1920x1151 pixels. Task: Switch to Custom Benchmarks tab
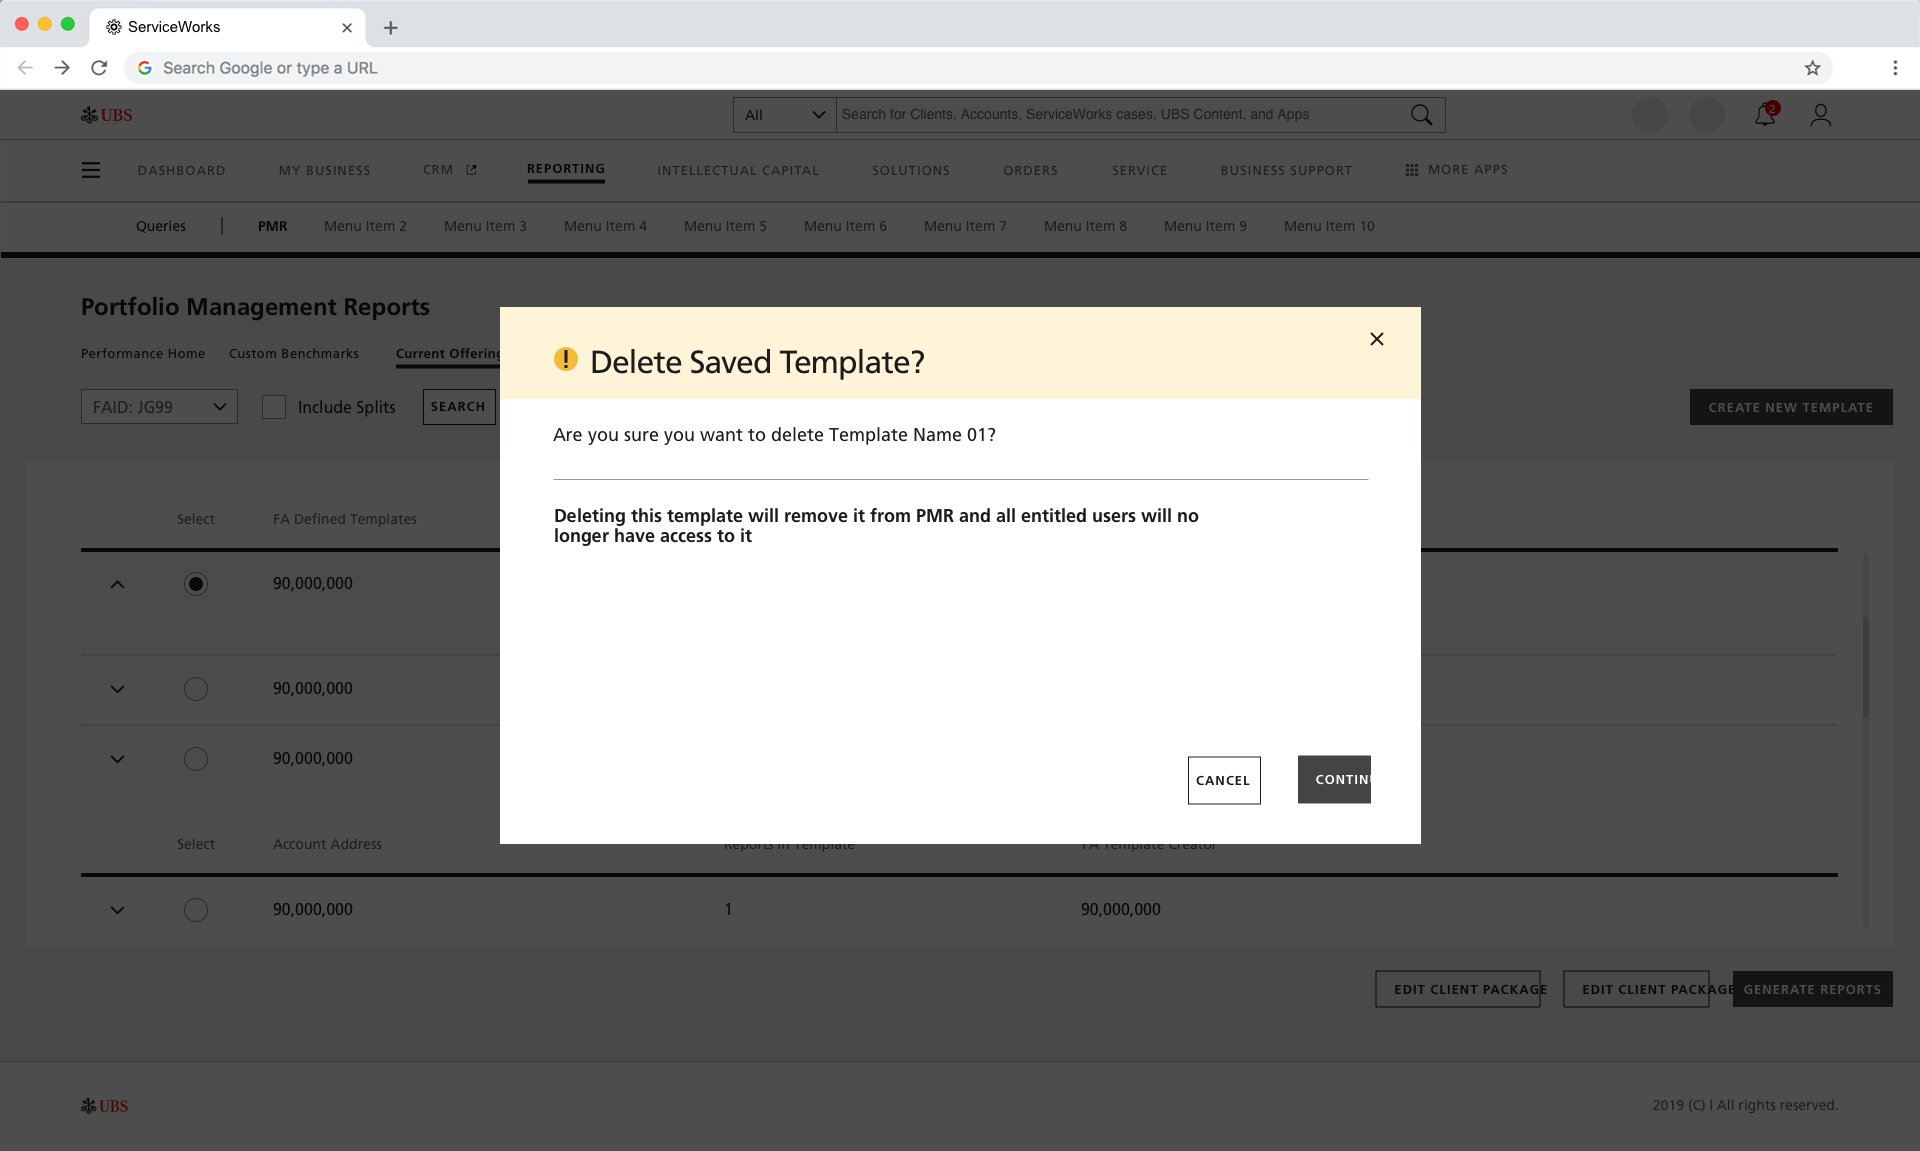point(293,354)
